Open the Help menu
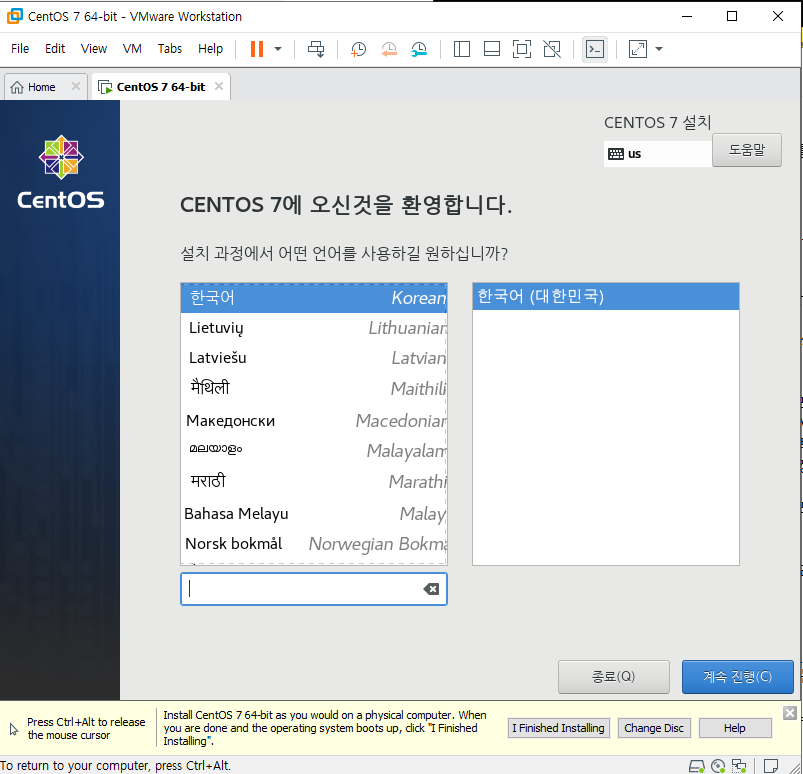The image size is (803, 774). 210,49
